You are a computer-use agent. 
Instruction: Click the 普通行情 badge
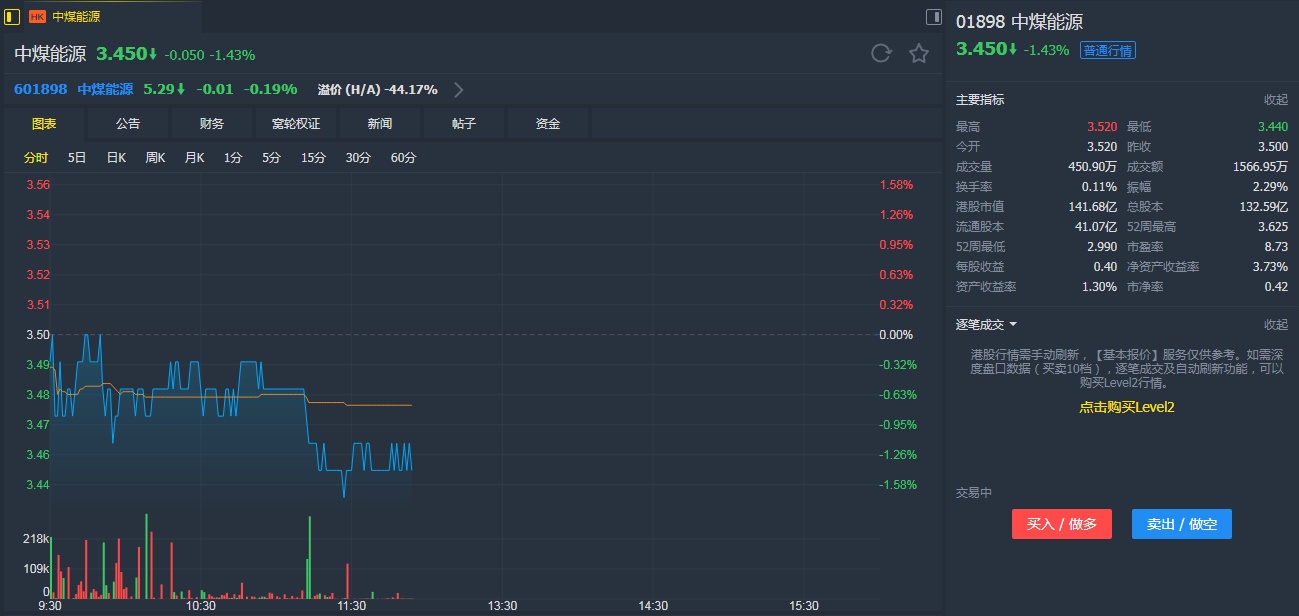coord(1108,50)
